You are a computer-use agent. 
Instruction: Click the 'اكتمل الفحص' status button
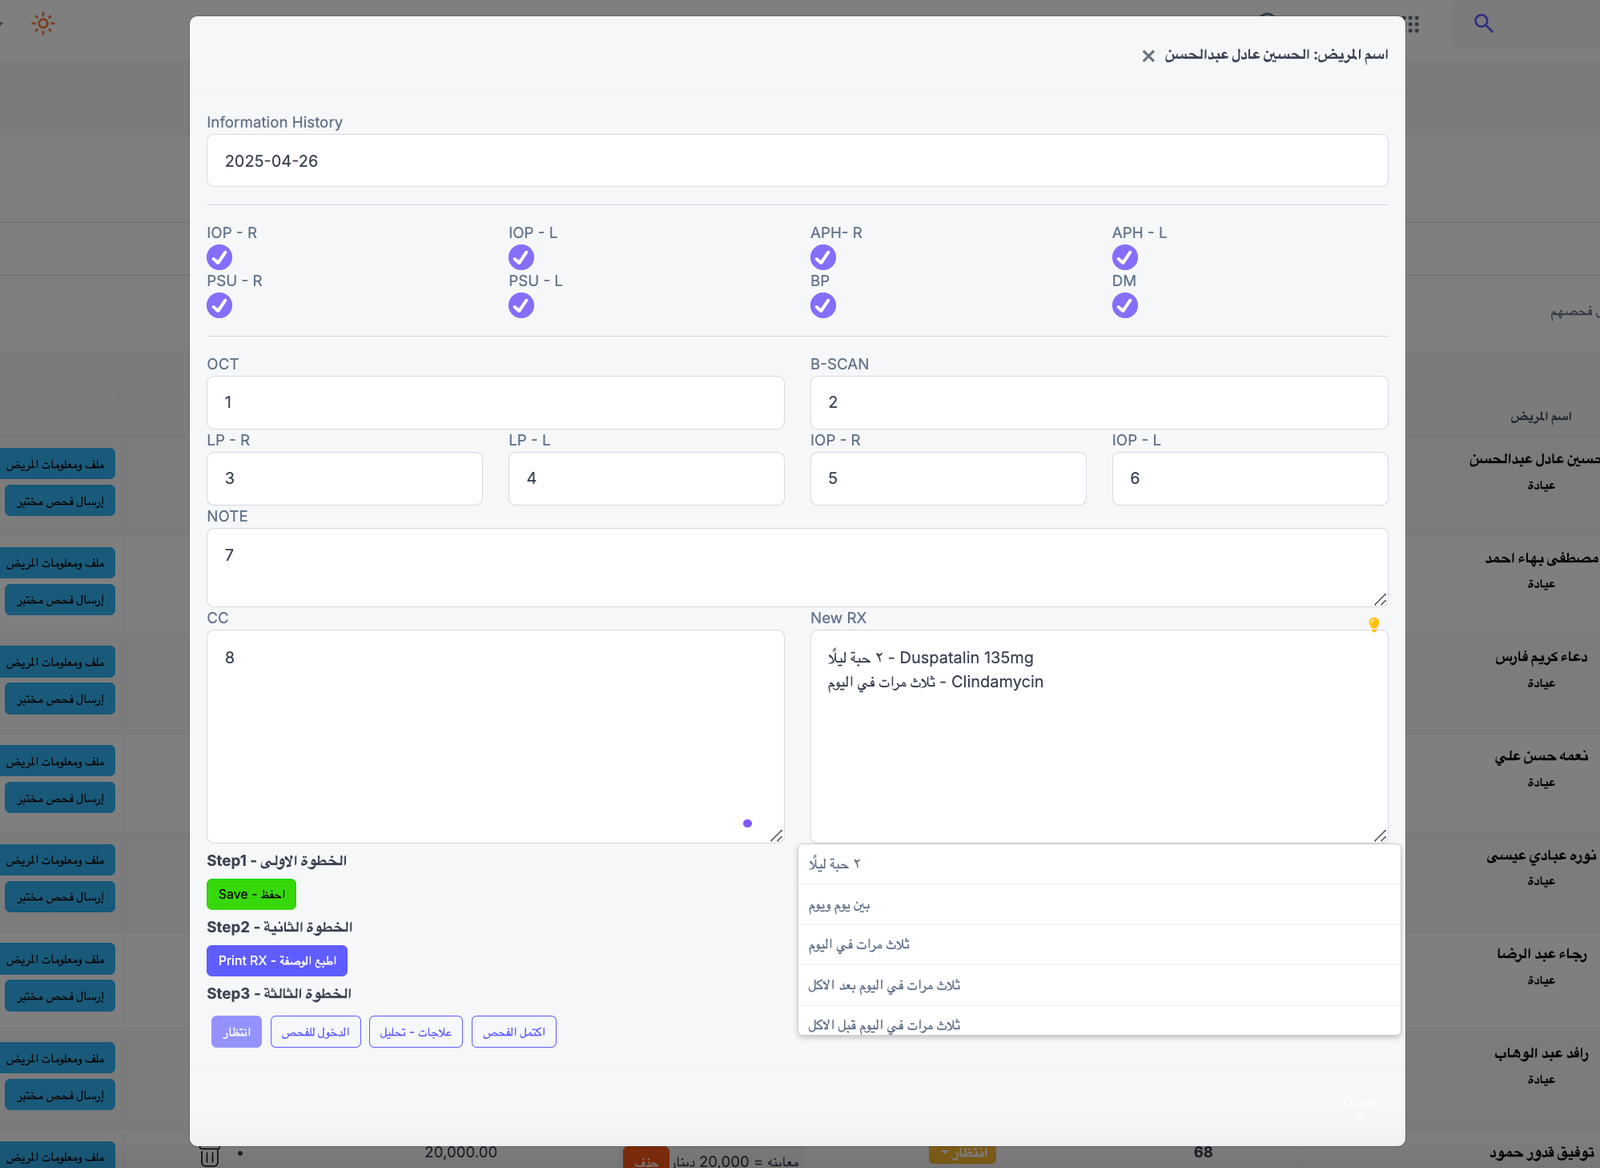coord(514,1032)
